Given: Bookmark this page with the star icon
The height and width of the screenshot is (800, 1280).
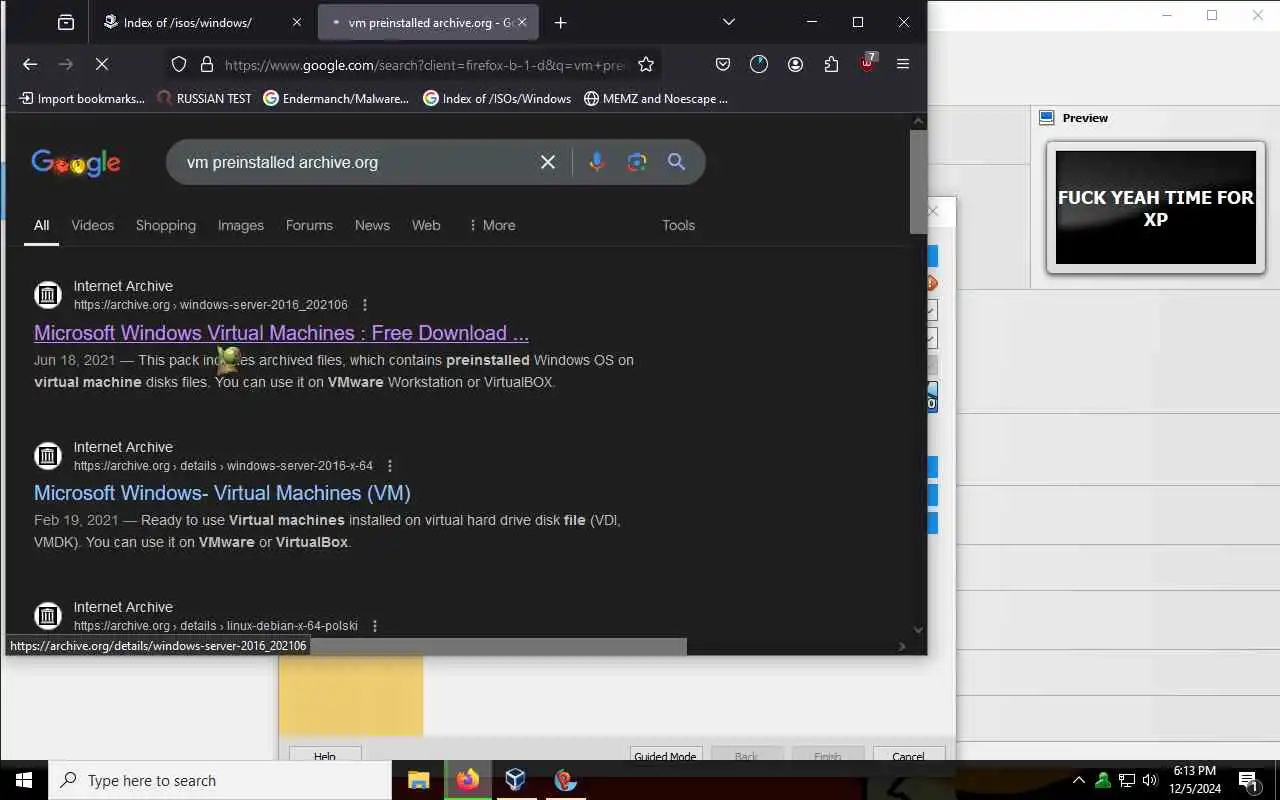Looking at the screenshot, I should (646, 64).
